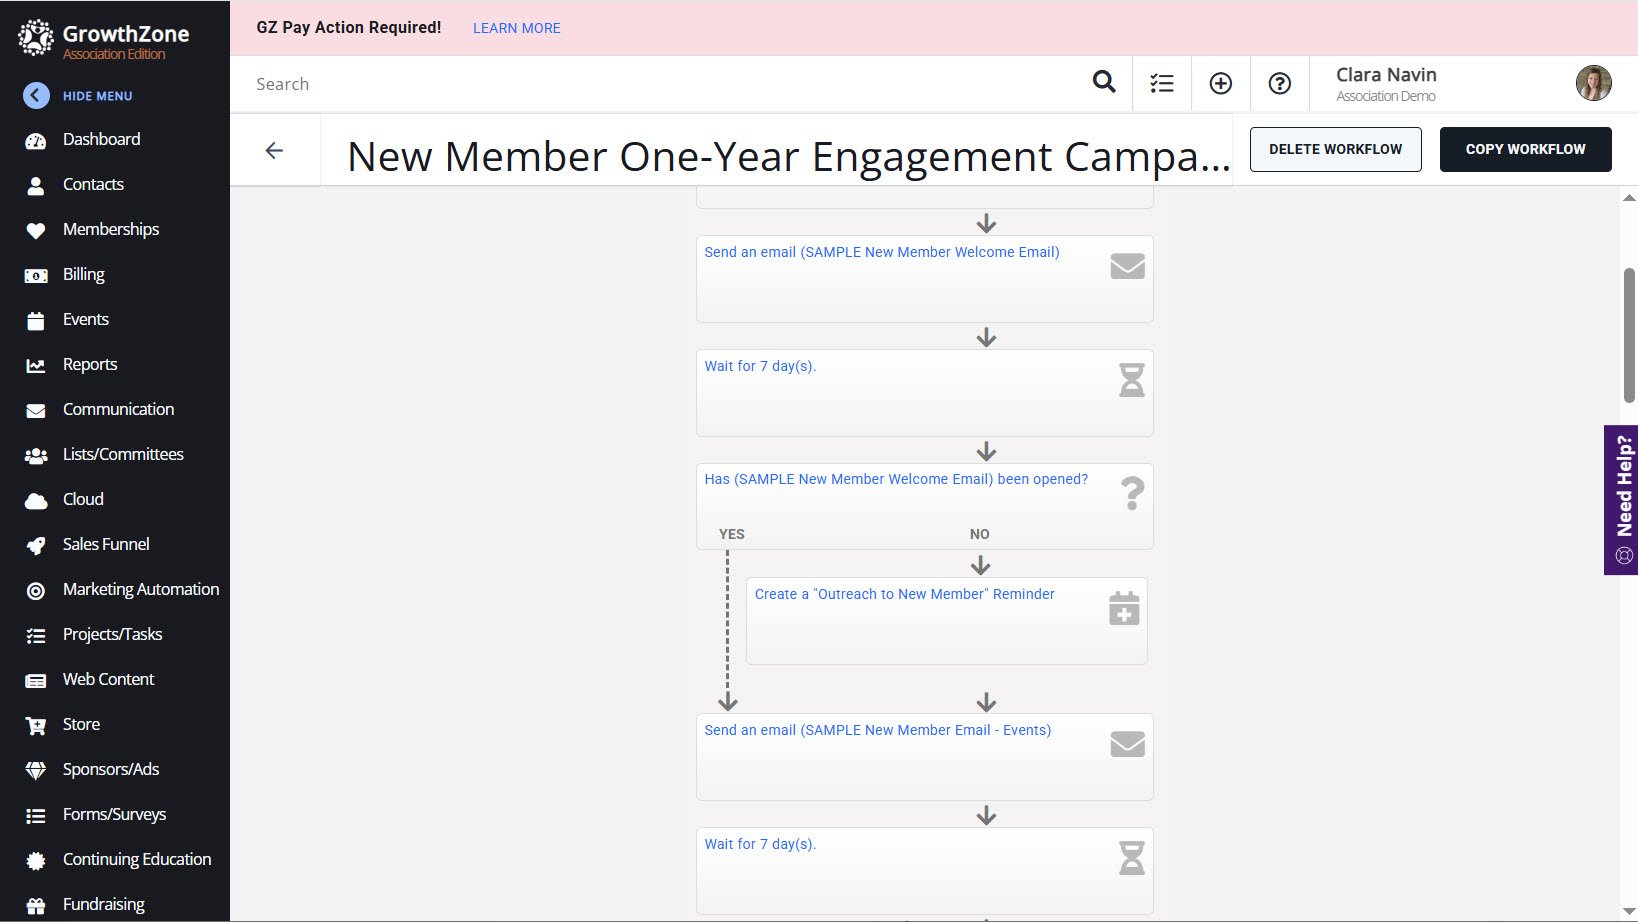Click the Search input field
The height and width of the screenshot is (922, 1638).
(x=660, y=84)
